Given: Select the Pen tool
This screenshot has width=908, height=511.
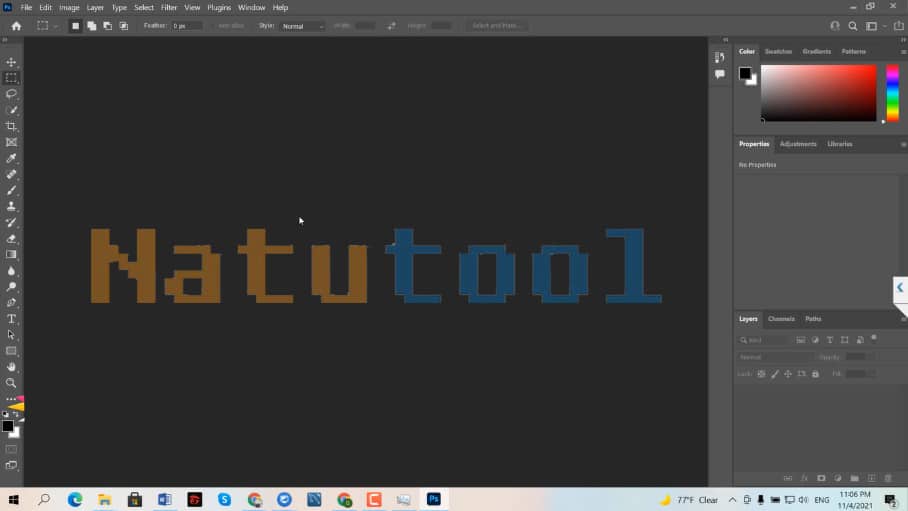Looking at the screenshot, I should tap(11, 302).
